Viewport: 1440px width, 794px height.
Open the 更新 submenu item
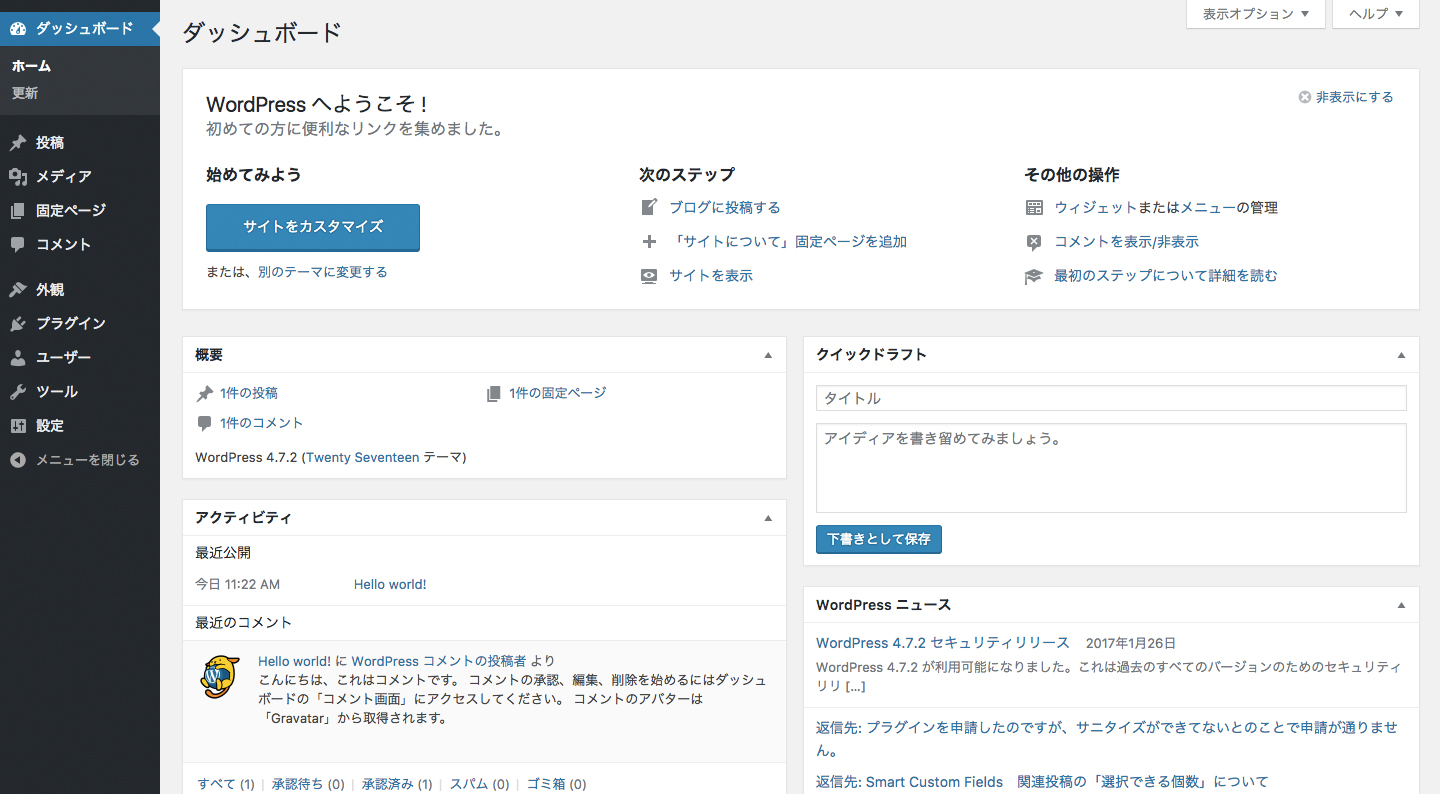coord(25,93)
